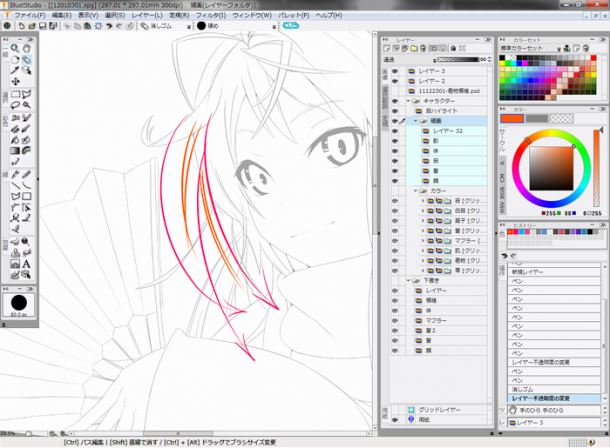The width and height of the screenshot is (610, 448).
Task: Create a new layer folder
Action: [414, 48]
